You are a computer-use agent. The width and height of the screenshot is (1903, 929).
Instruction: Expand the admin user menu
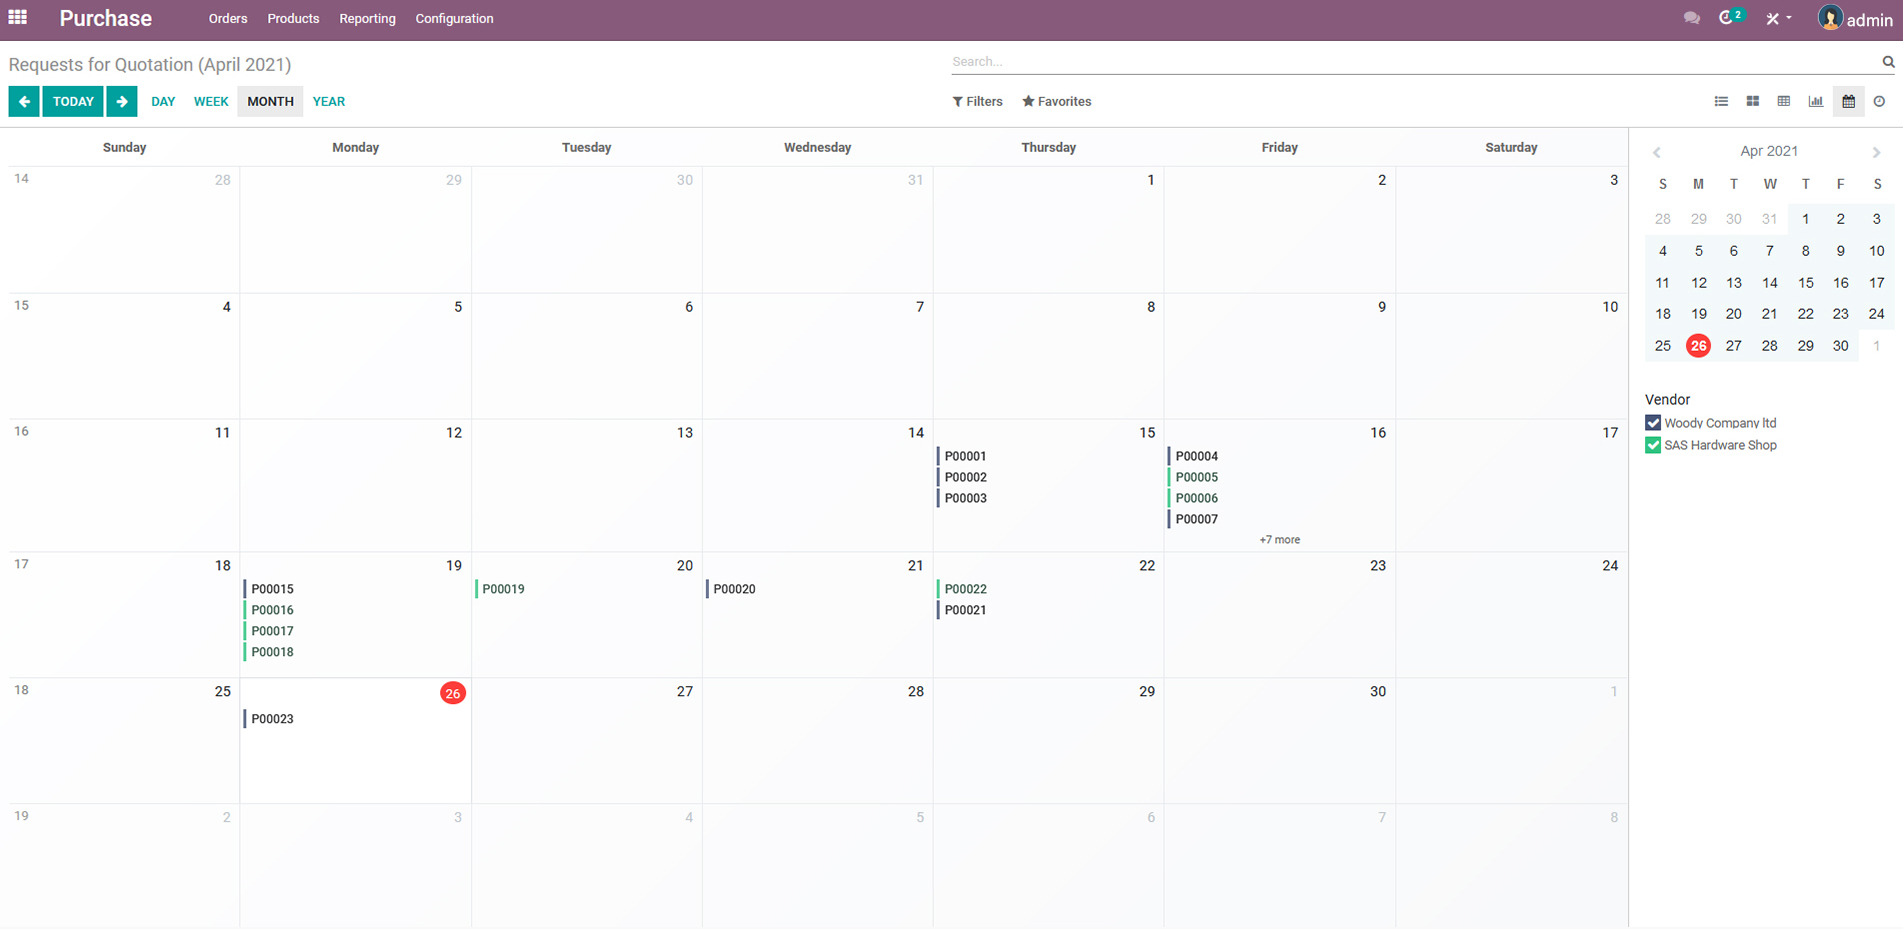(1855, 19)
